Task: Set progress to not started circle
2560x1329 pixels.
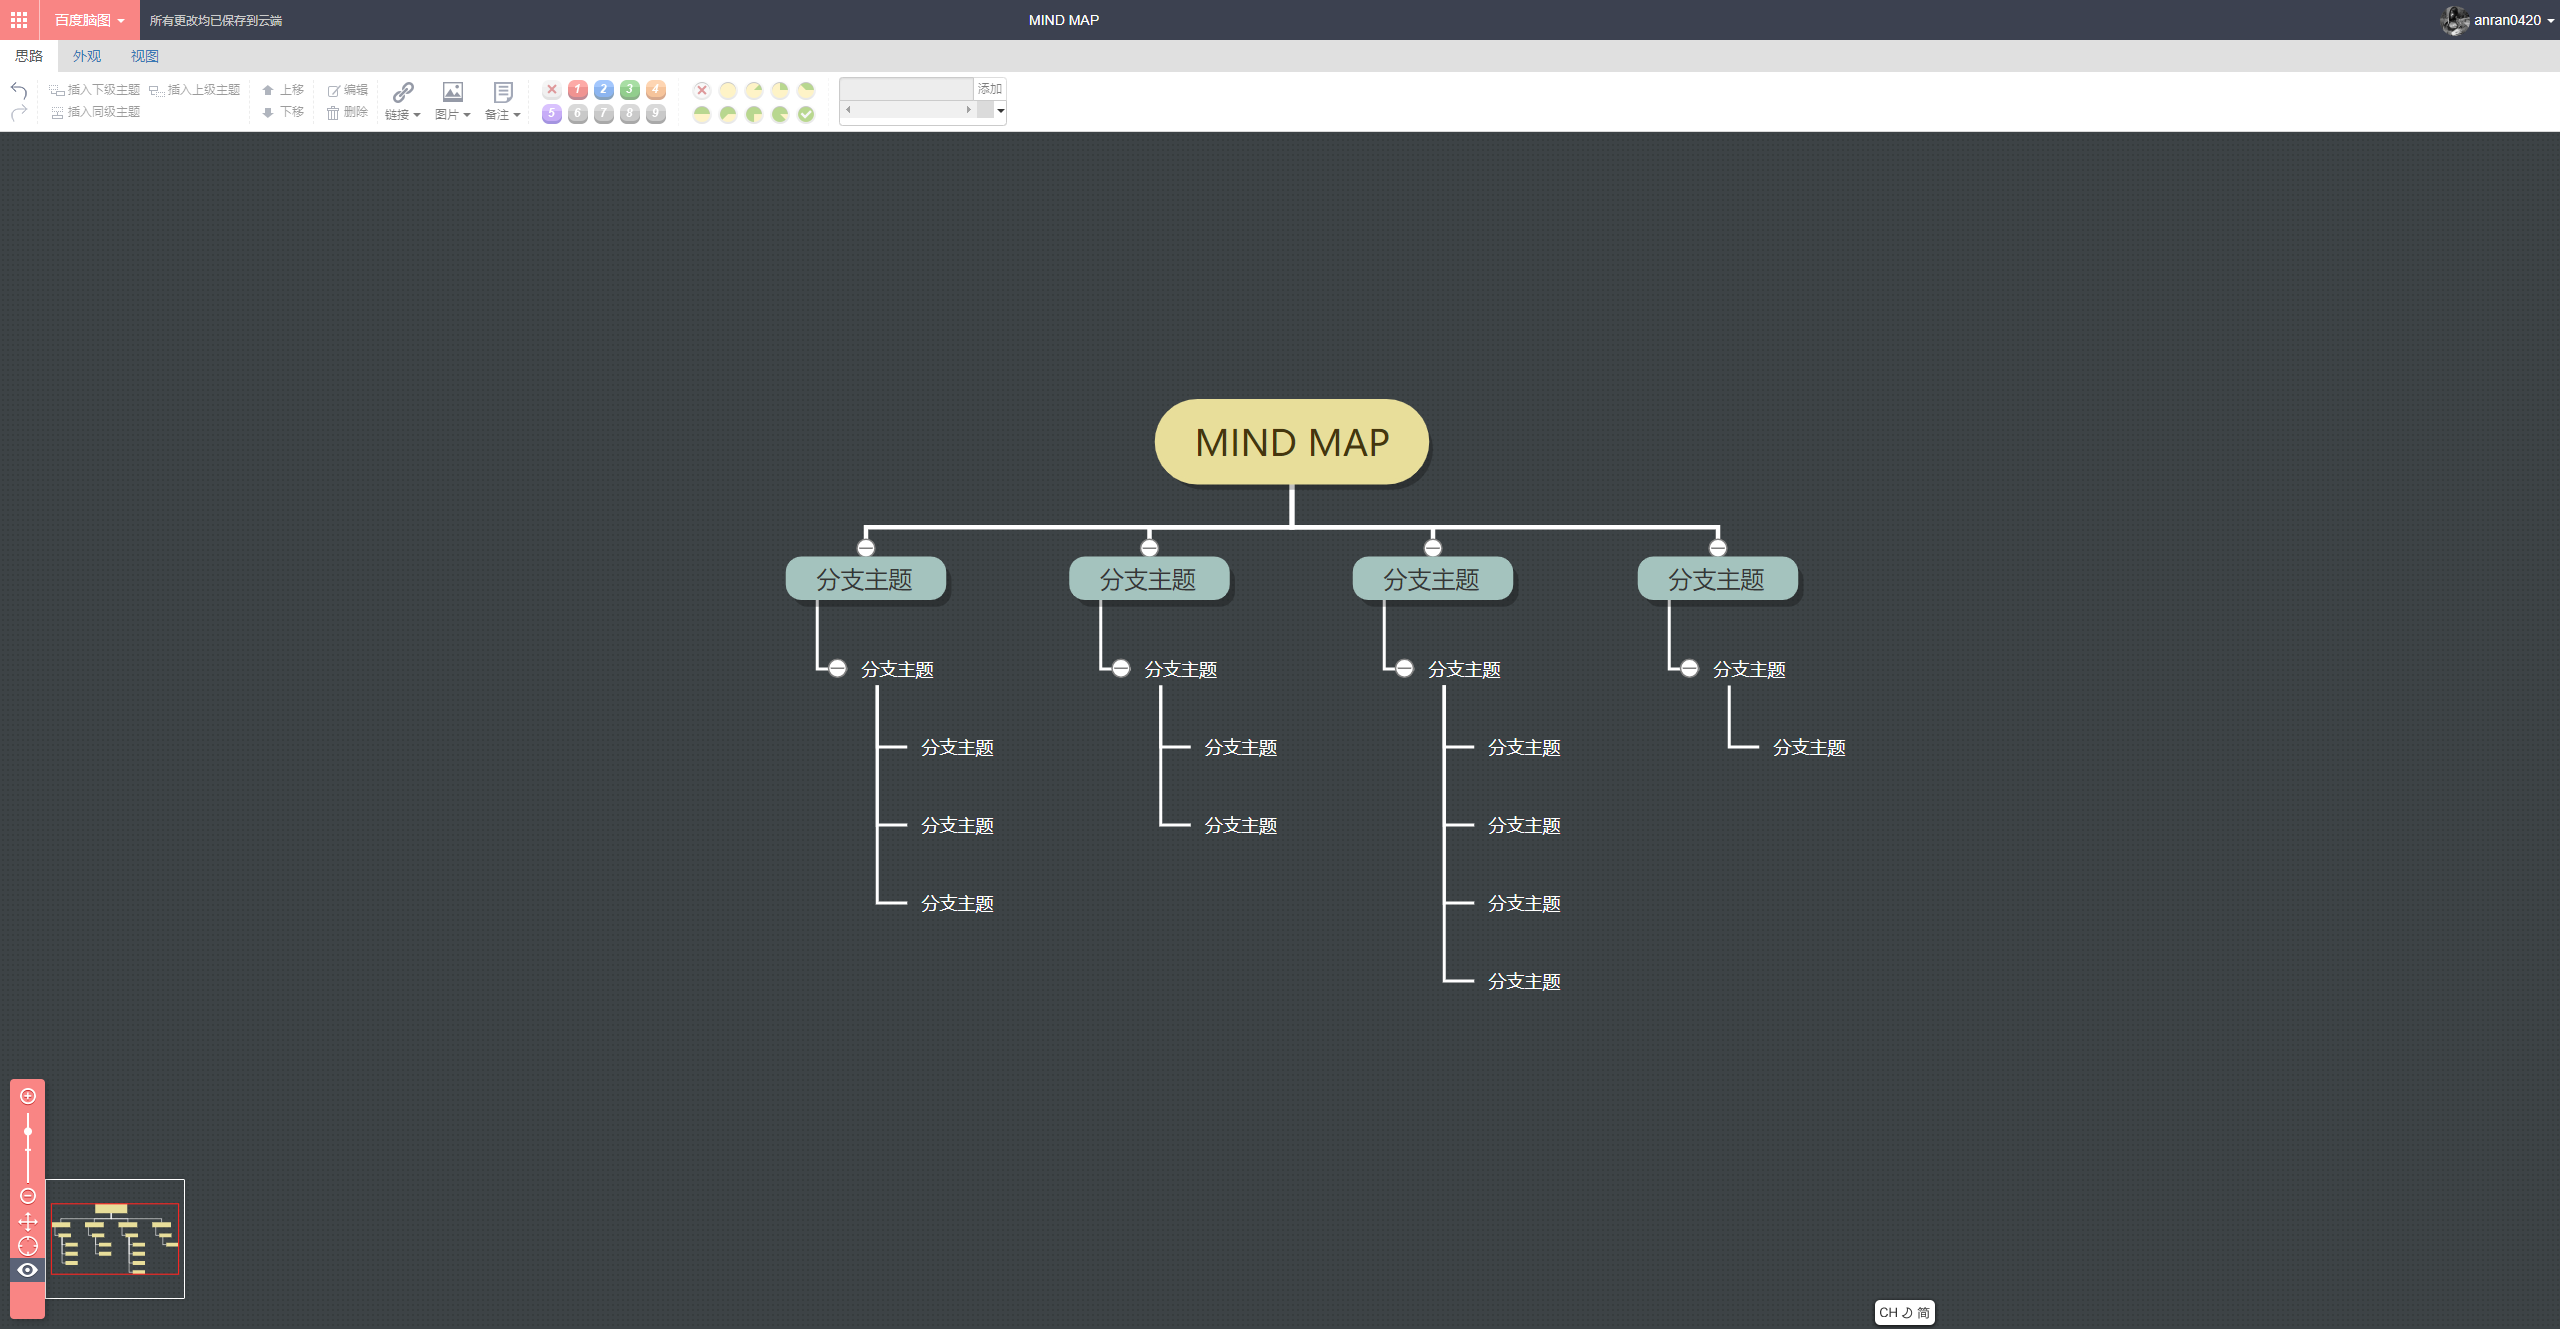Action: tap(728, 90)
